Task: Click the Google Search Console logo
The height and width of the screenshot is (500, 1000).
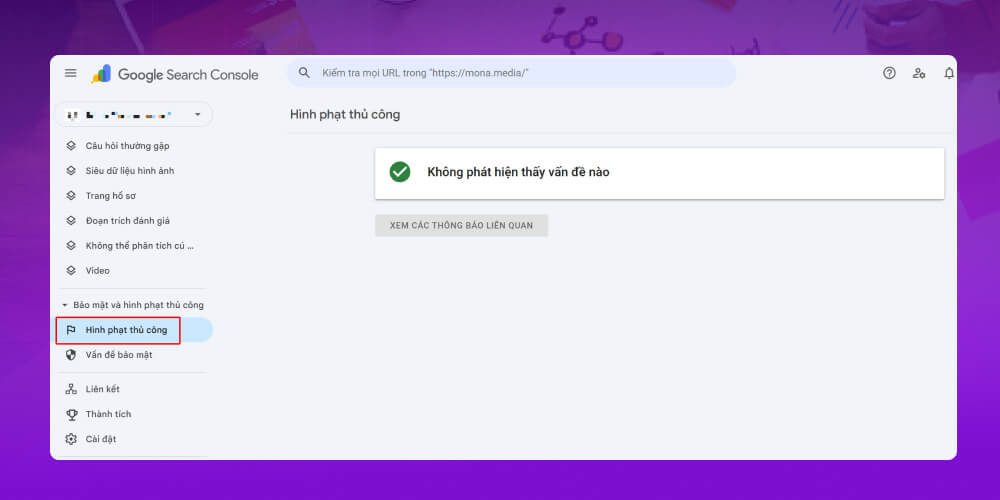Action: click(176, 74)
